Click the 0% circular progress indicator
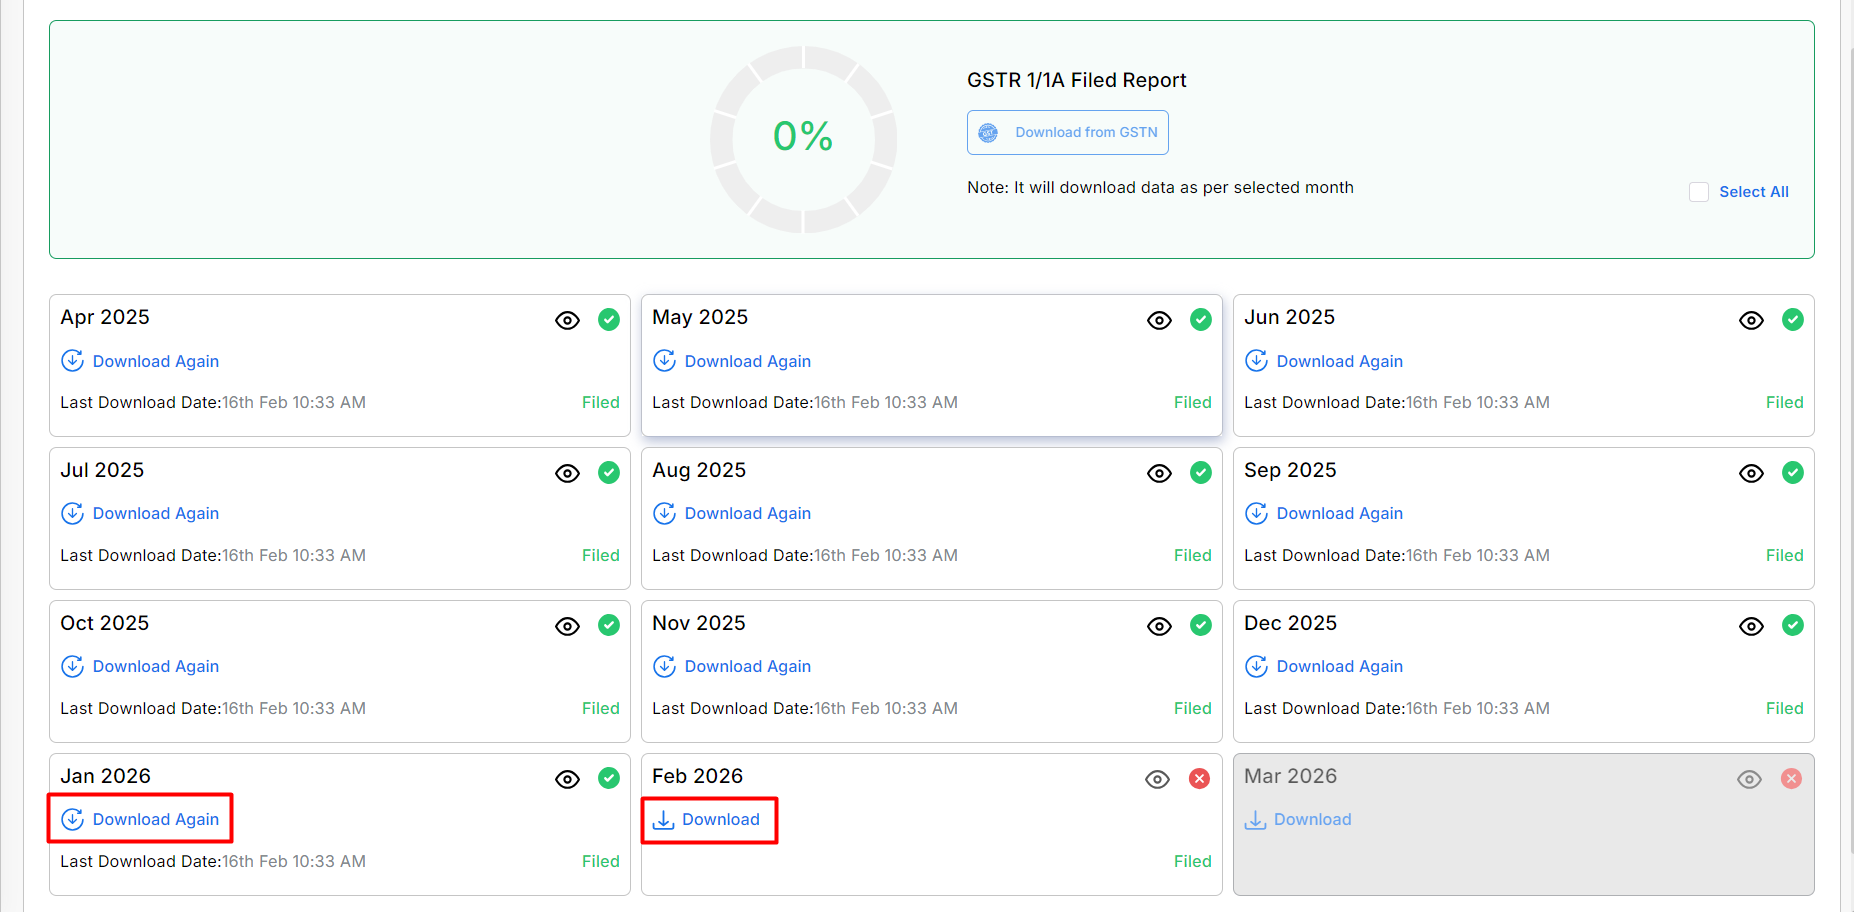 click(803, 138)
